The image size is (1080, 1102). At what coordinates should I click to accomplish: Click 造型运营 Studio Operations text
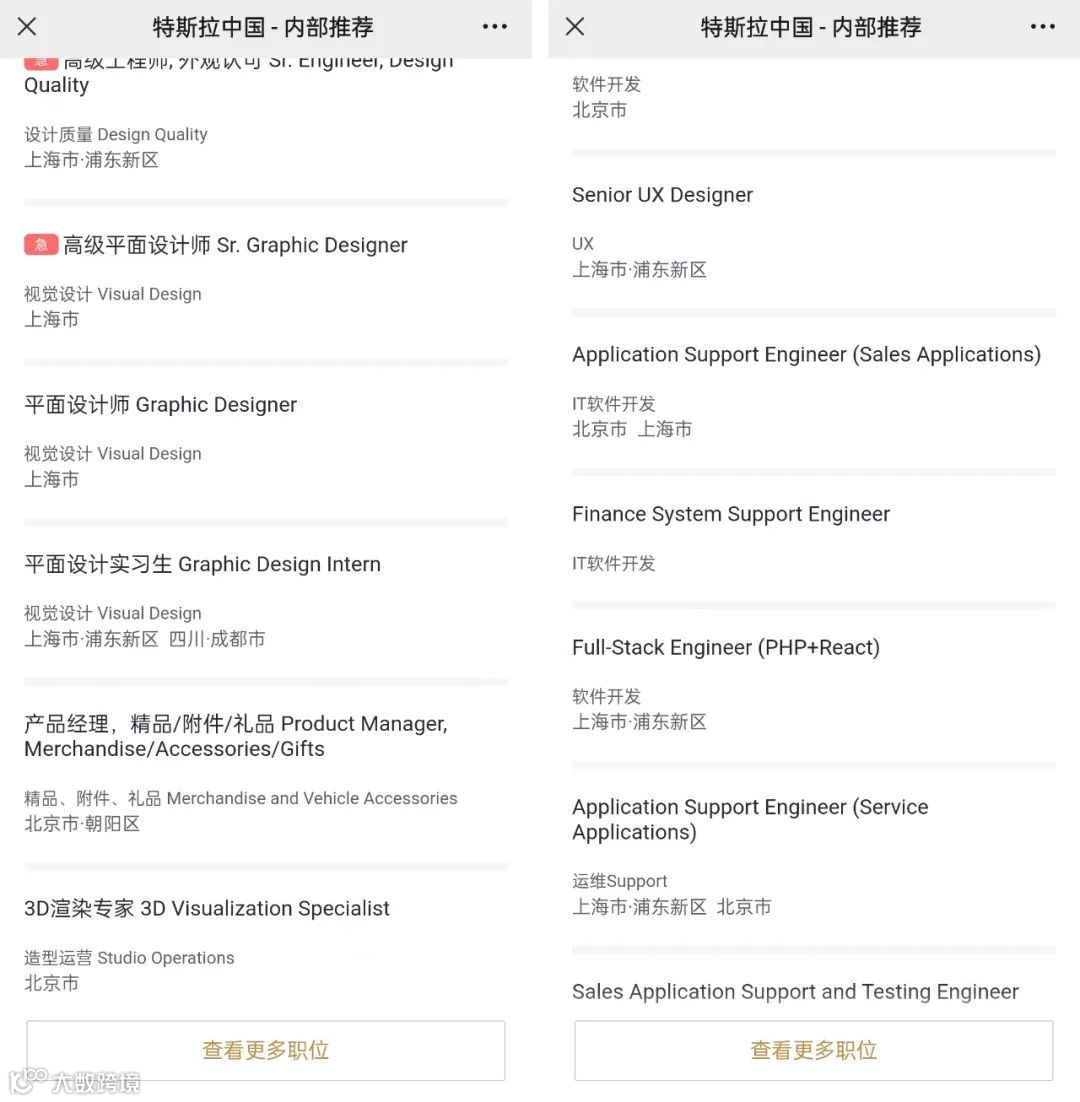pyautogui.click(x=129, y=958)
